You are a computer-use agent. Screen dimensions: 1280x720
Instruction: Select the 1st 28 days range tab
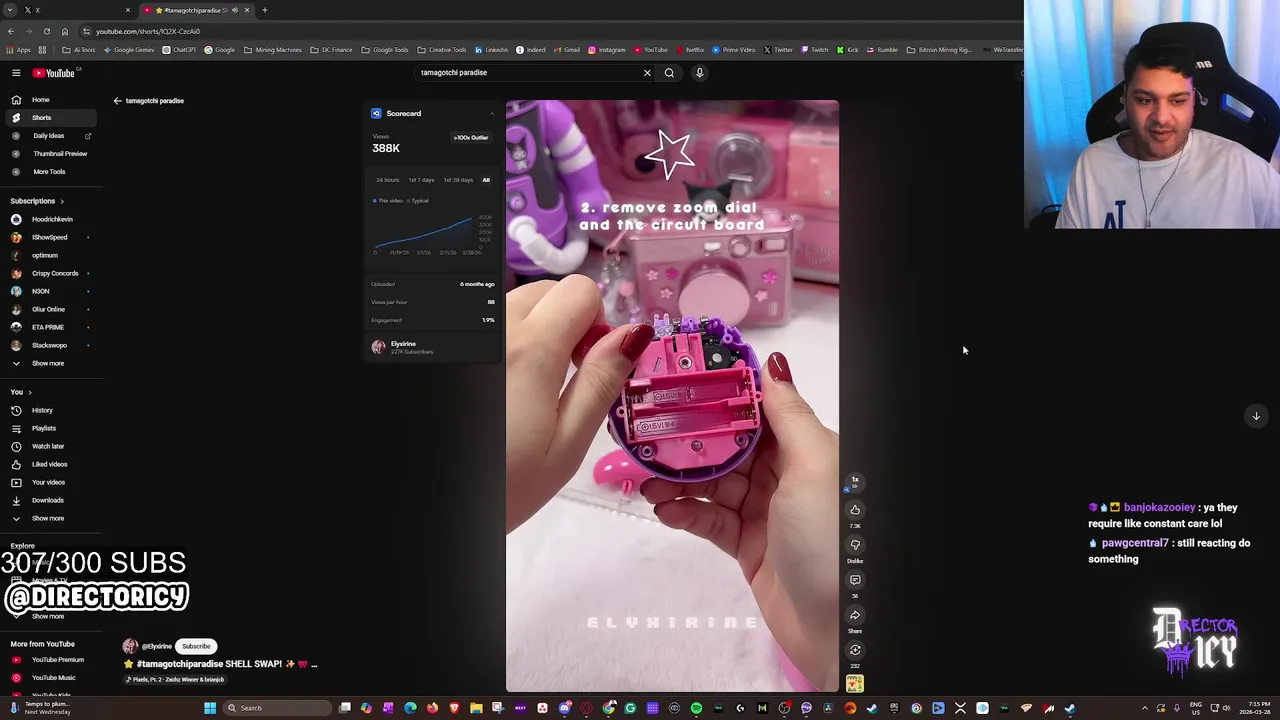coord(458,180)
